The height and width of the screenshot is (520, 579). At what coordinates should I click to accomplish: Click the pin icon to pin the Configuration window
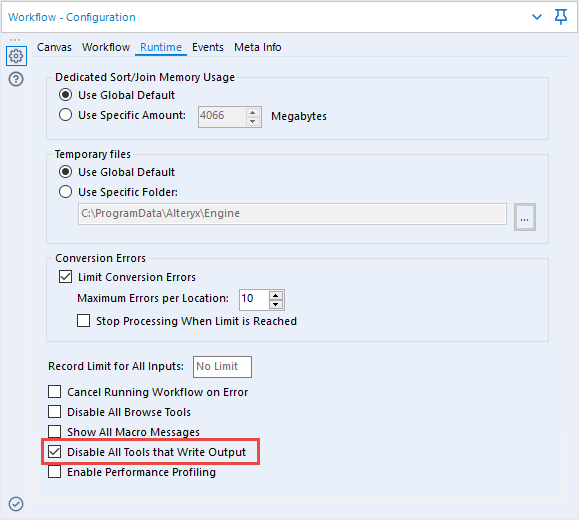[561, 17]
